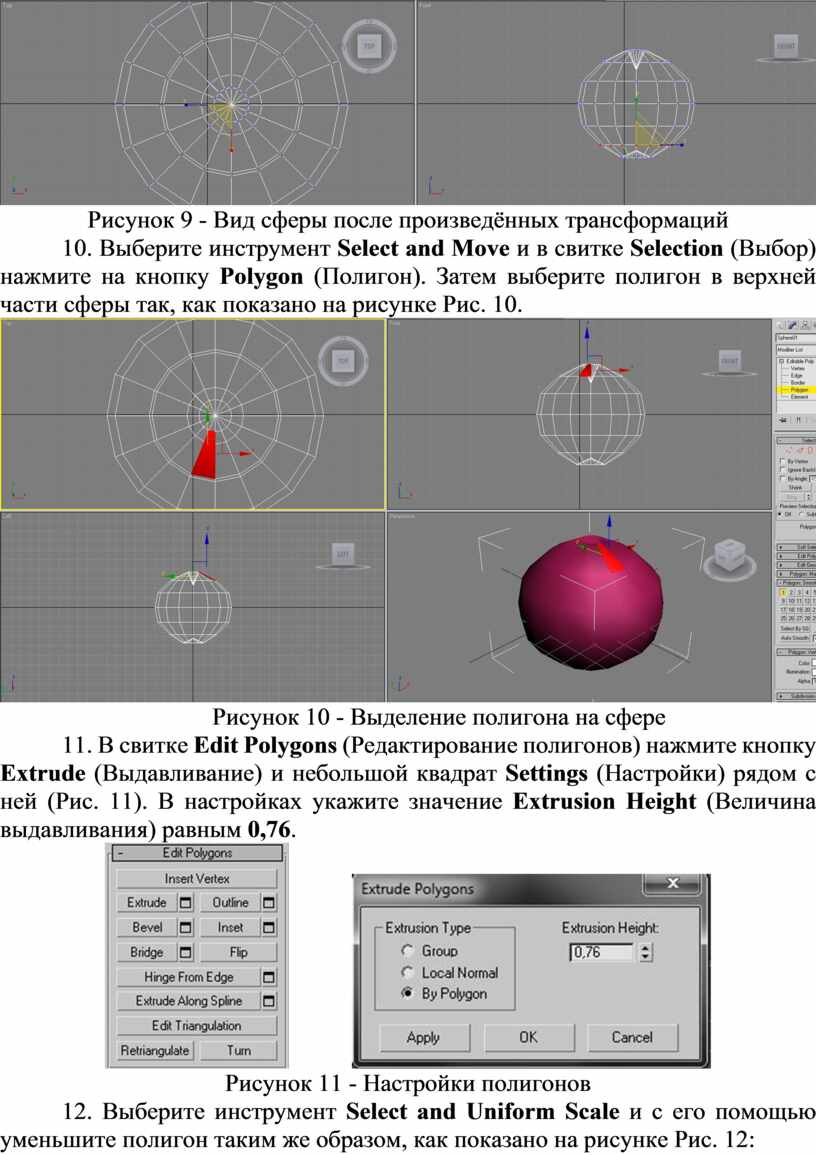This screenshot has height=1155, width=816.
Task: Click the Extrusion Height value field
Action: click(601, 952)
